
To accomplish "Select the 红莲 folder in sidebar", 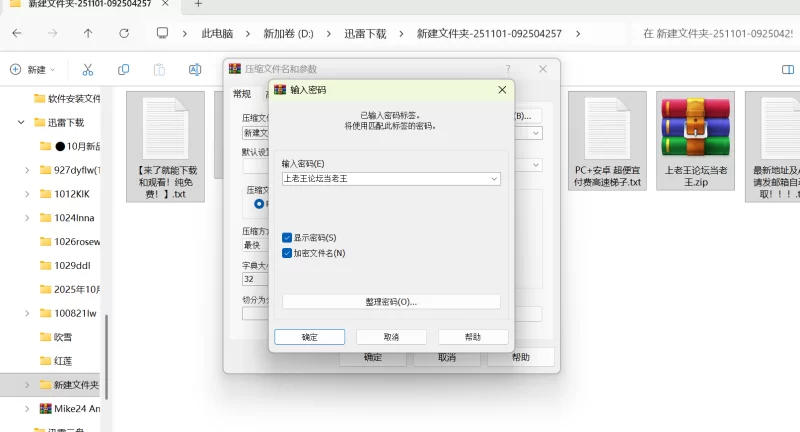I will click(x=56, y=361).
